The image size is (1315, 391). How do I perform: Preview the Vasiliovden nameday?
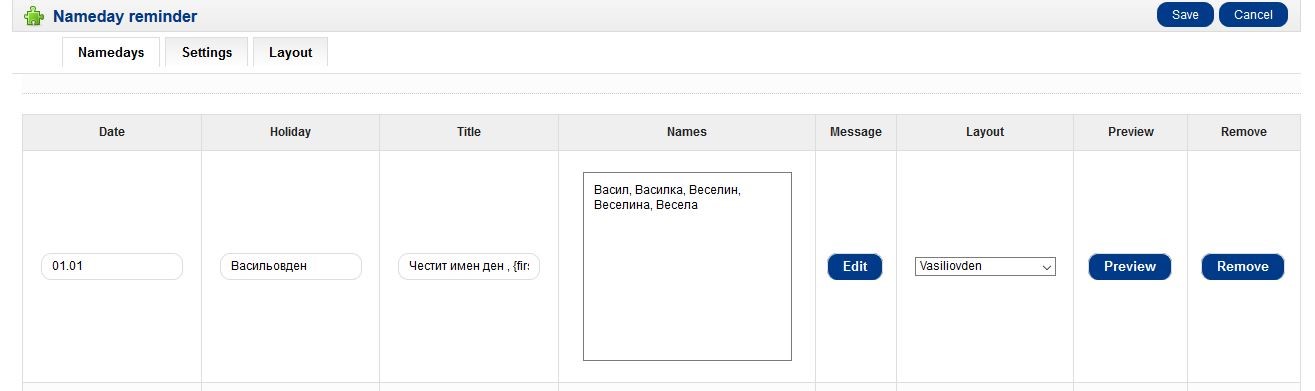click(1130, 266)
